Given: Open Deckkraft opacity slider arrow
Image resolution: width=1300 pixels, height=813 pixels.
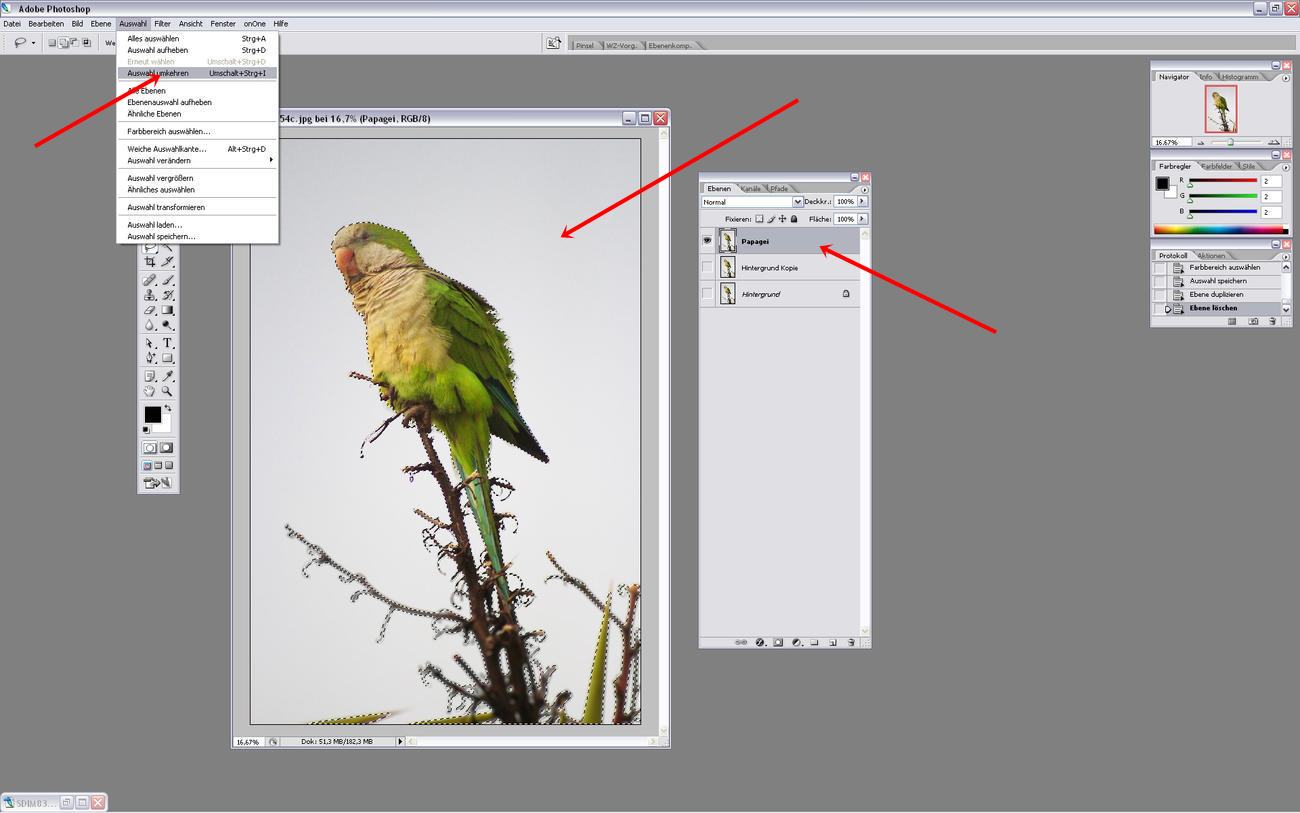Looking at the screenshot, I should (x=862, y=201).
